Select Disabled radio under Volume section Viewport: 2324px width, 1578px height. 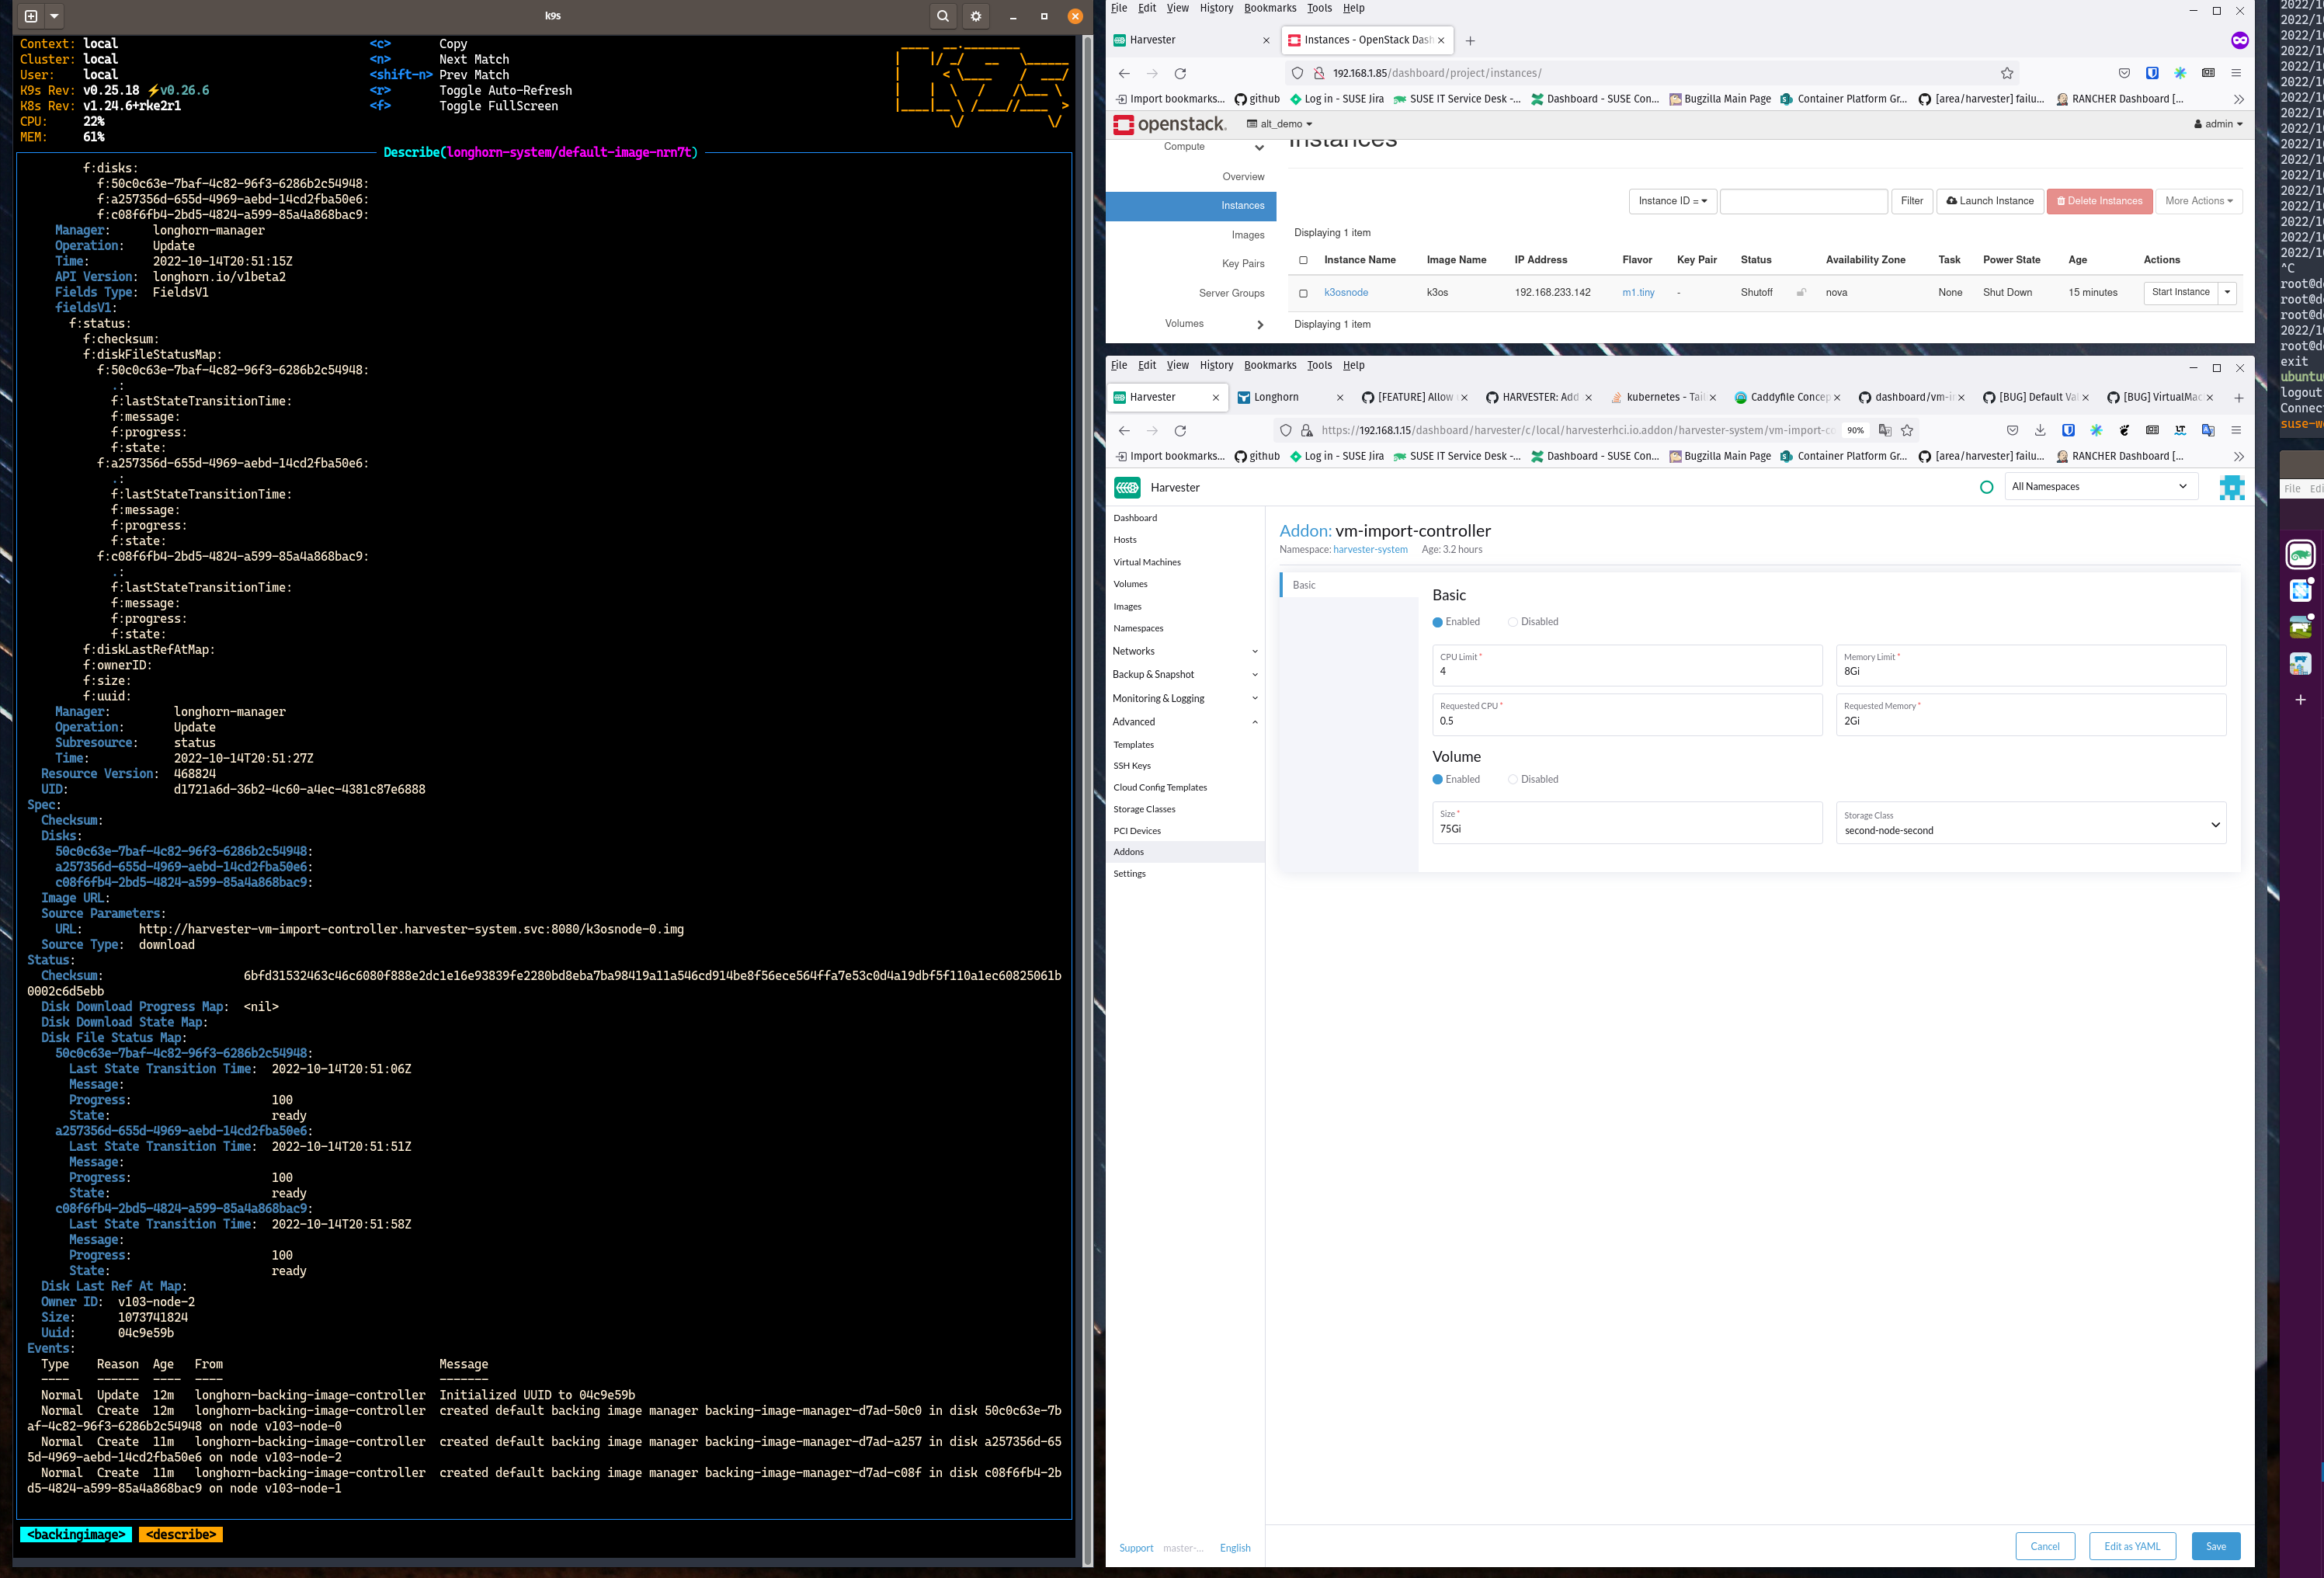[1513, 779]
